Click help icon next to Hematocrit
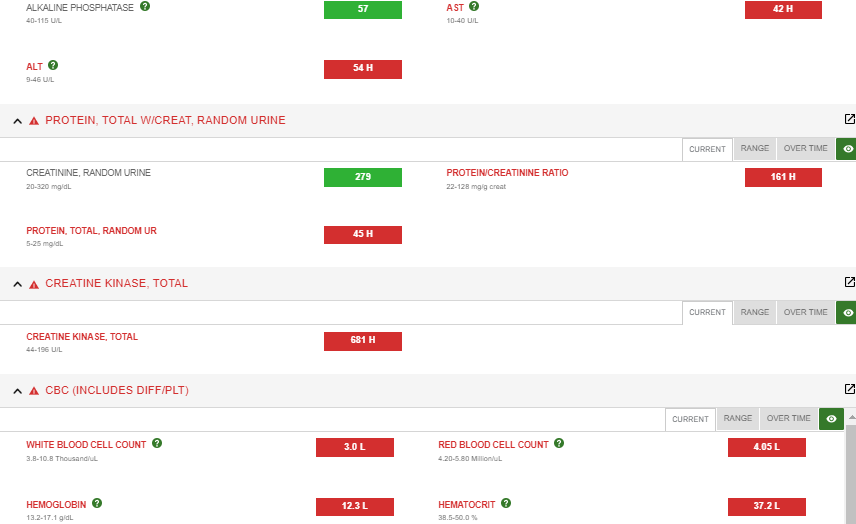The image size is (856, 524). [x=506, y=503]
